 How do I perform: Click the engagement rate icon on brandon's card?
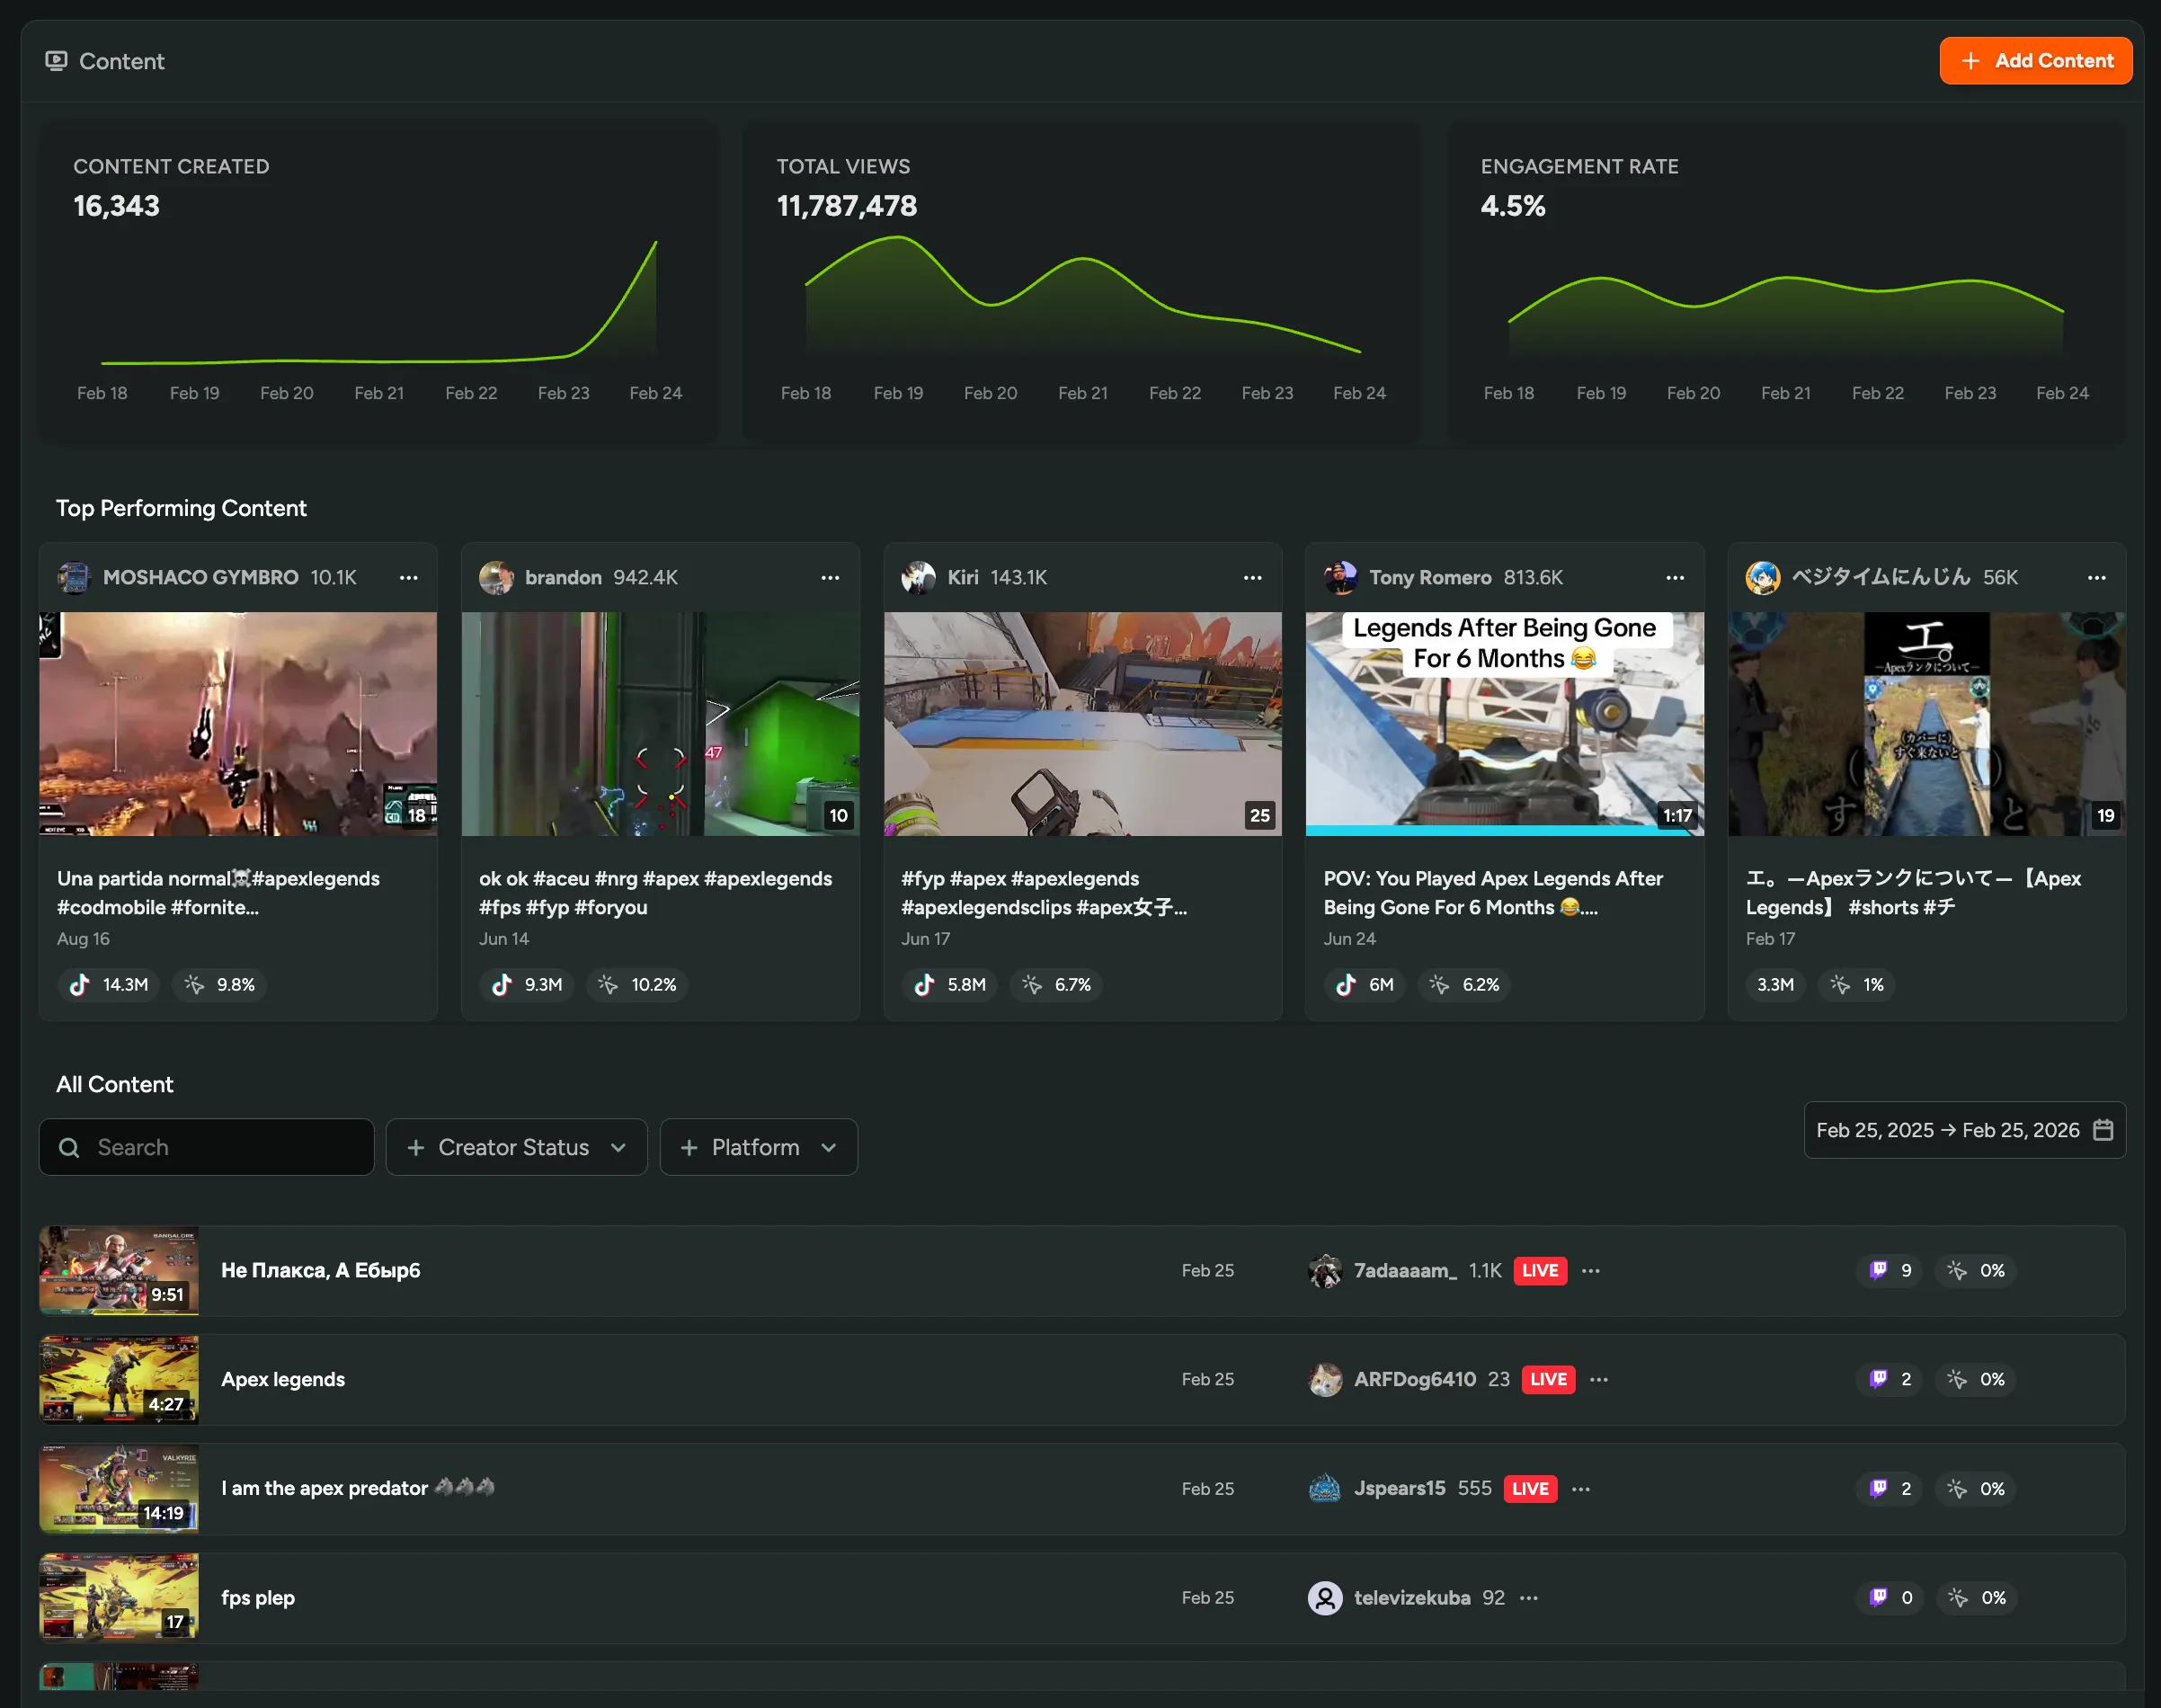(x=606, y=984)
